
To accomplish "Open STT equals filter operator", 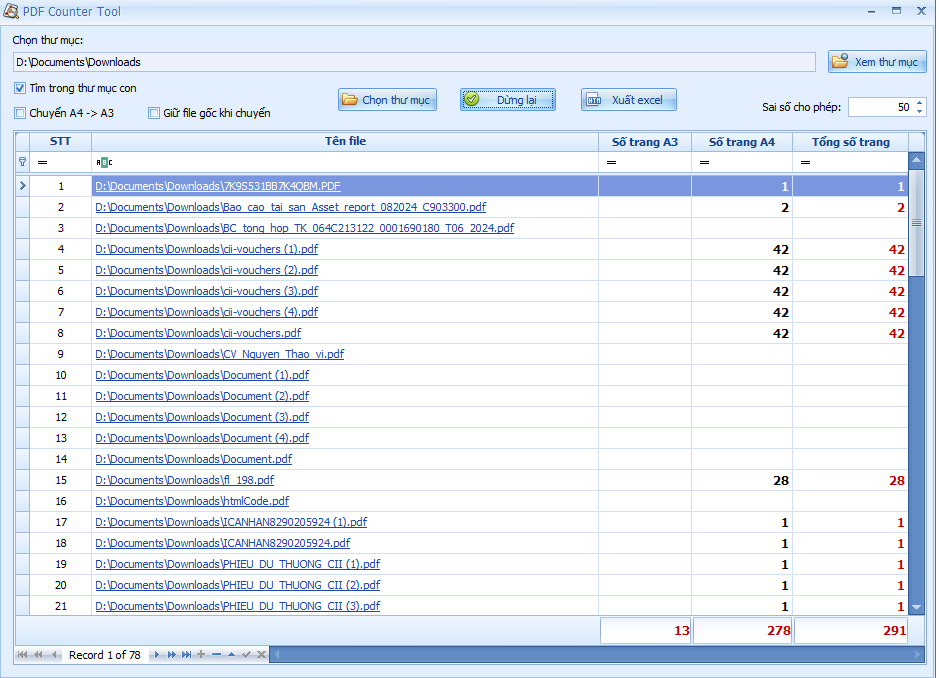I will click(43, 162).
